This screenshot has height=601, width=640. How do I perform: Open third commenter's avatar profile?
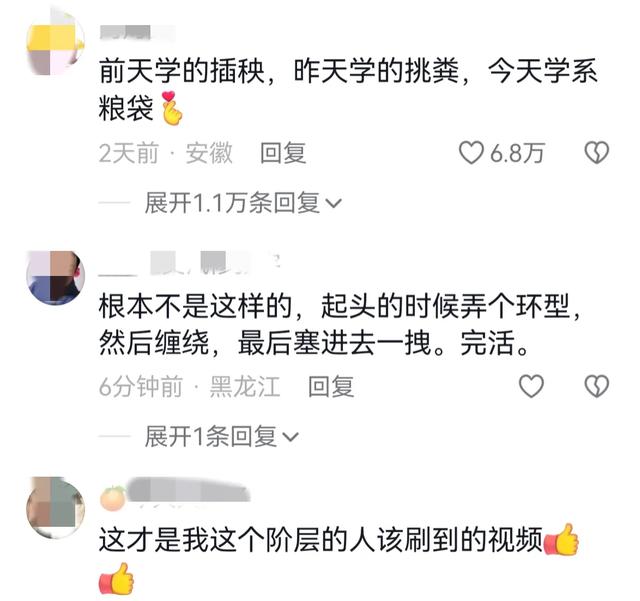tap(56, 508)
